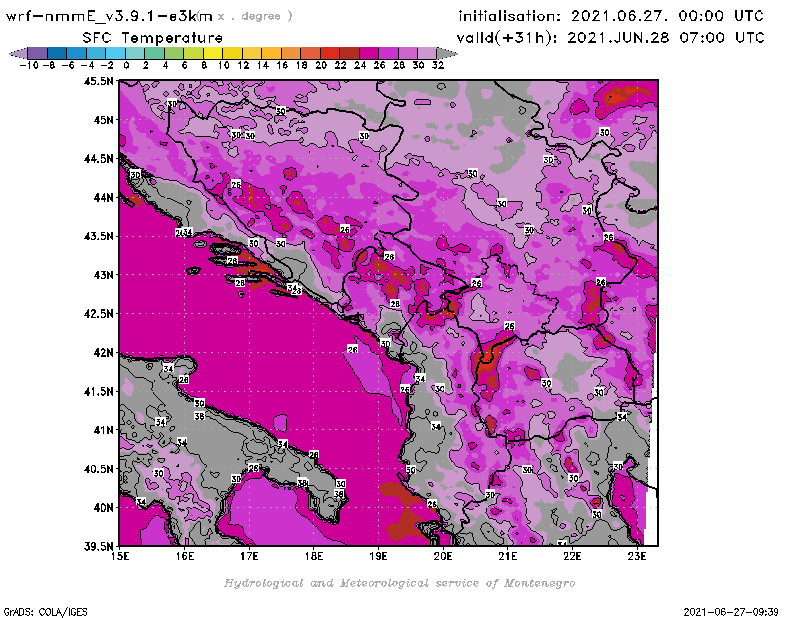Click the initialisation date "2021.06.27. 00:00 UTC"
This screenshot has width=800, height=618.
click(667, 16)
